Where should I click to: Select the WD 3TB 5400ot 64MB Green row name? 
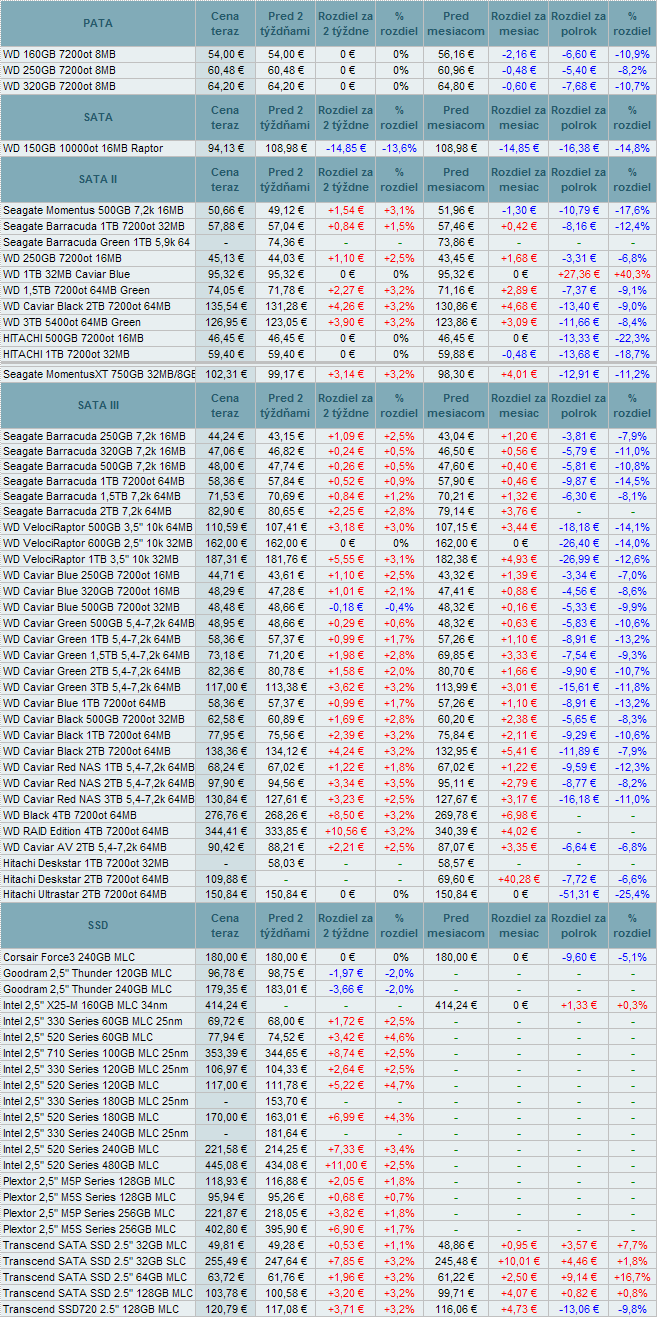72,322
